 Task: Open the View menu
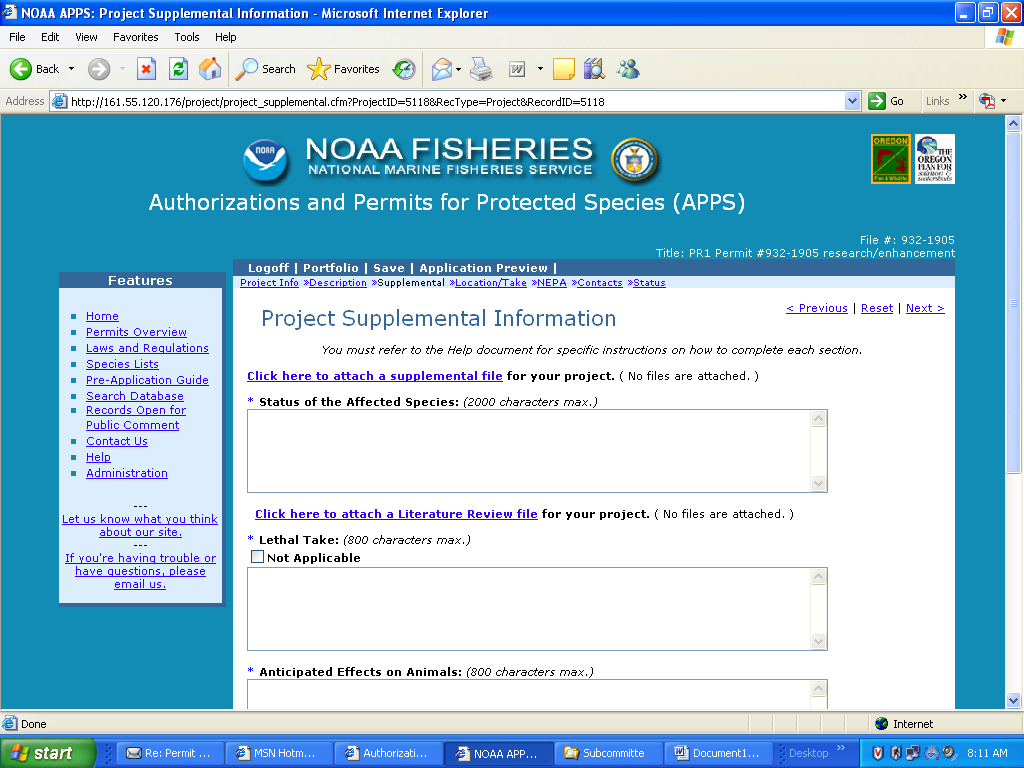pyautogui.click(x=86, y=37)
